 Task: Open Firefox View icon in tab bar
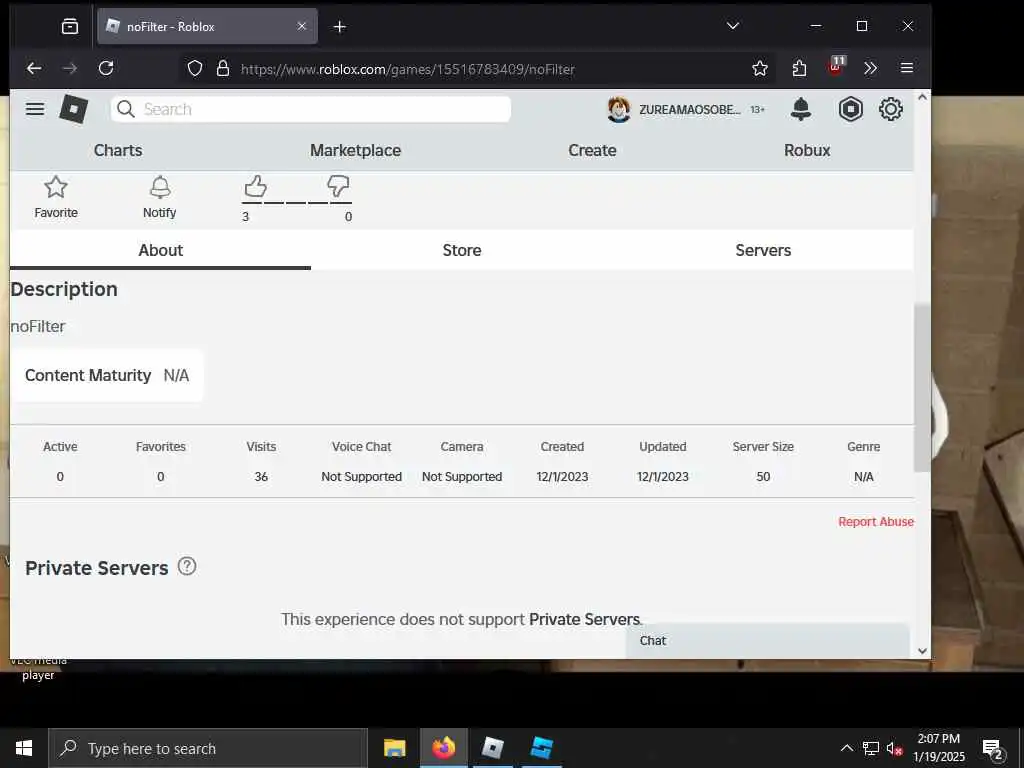tap(70, 26)
